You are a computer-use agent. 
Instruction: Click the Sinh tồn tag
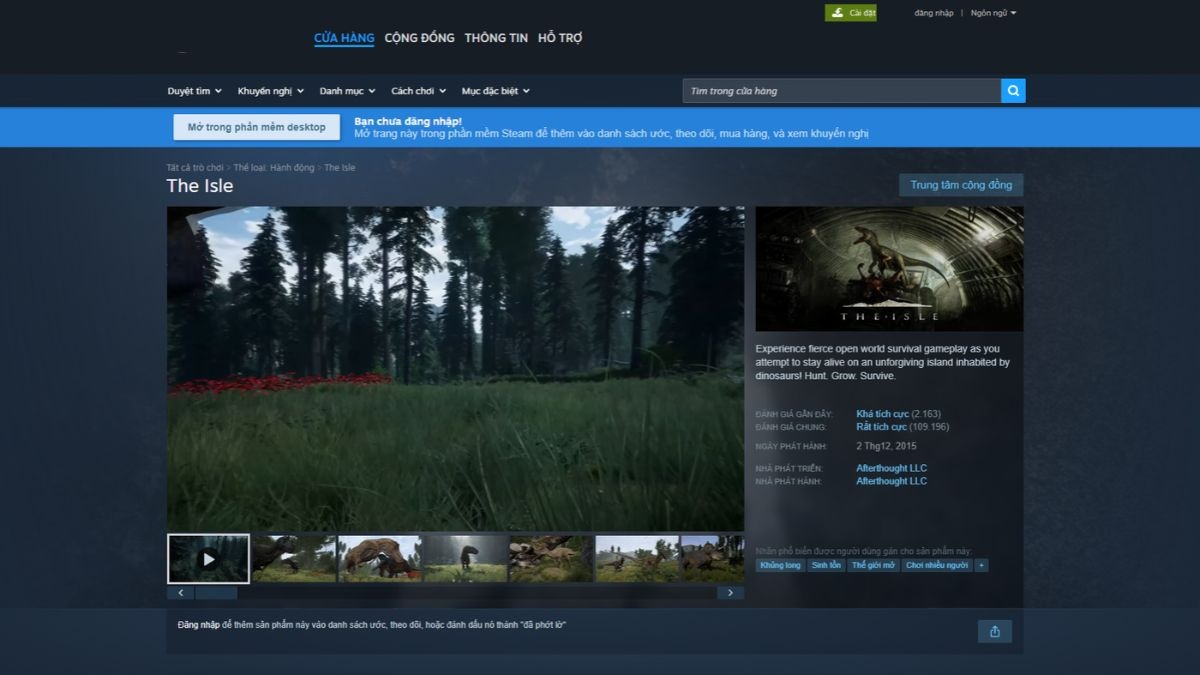pyautogui.click(x=826, y=565)
